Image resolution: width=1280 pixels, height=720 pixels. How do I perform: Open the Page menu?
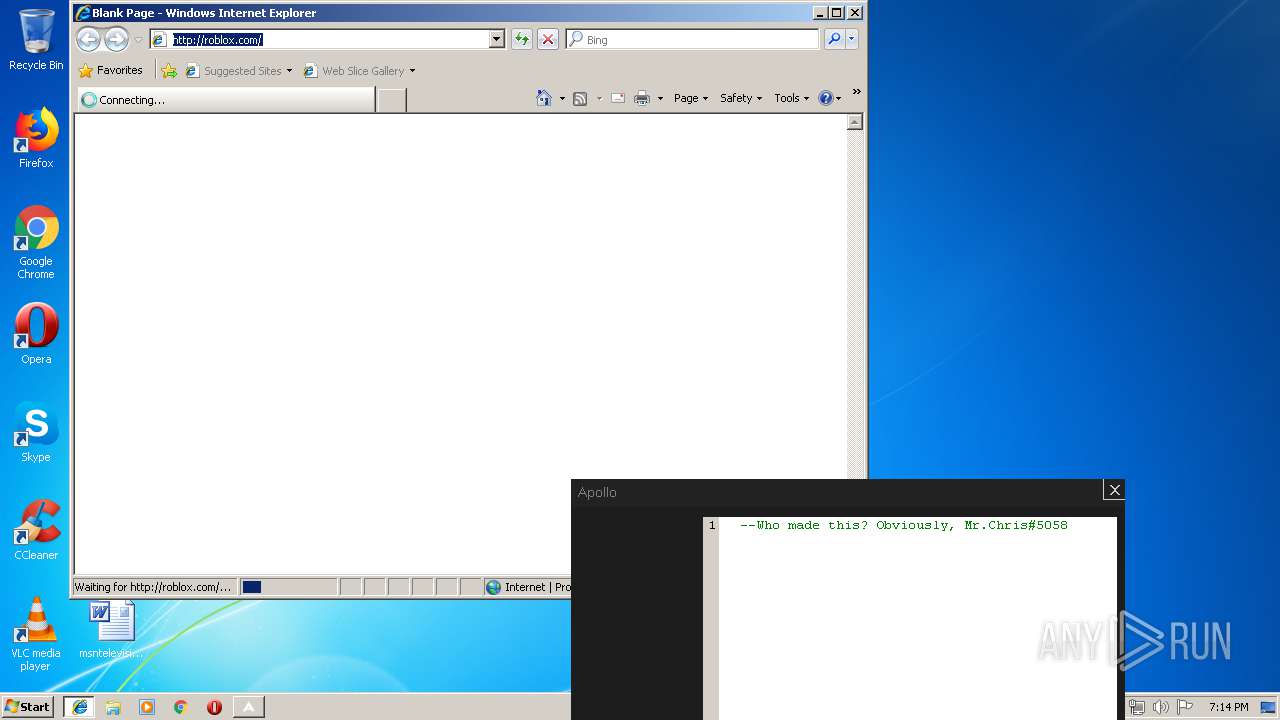pyautogui.click(x=691, y=98)
